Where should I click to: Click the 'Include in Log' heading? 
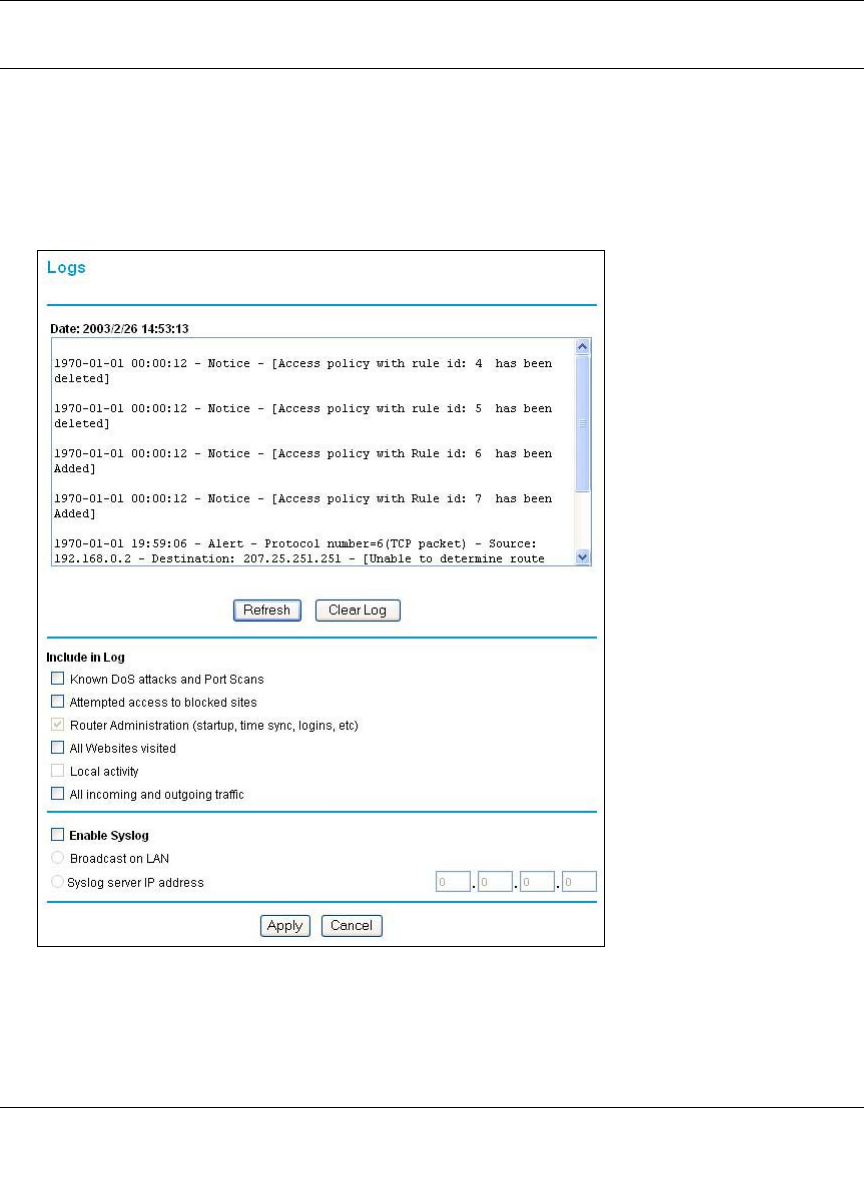85,657
